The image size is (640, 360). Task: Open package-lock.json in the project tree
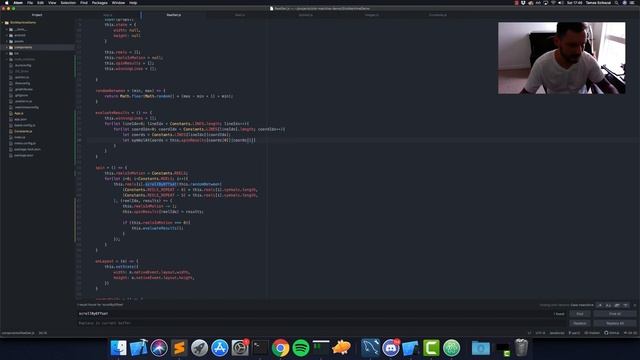[27, 149]
